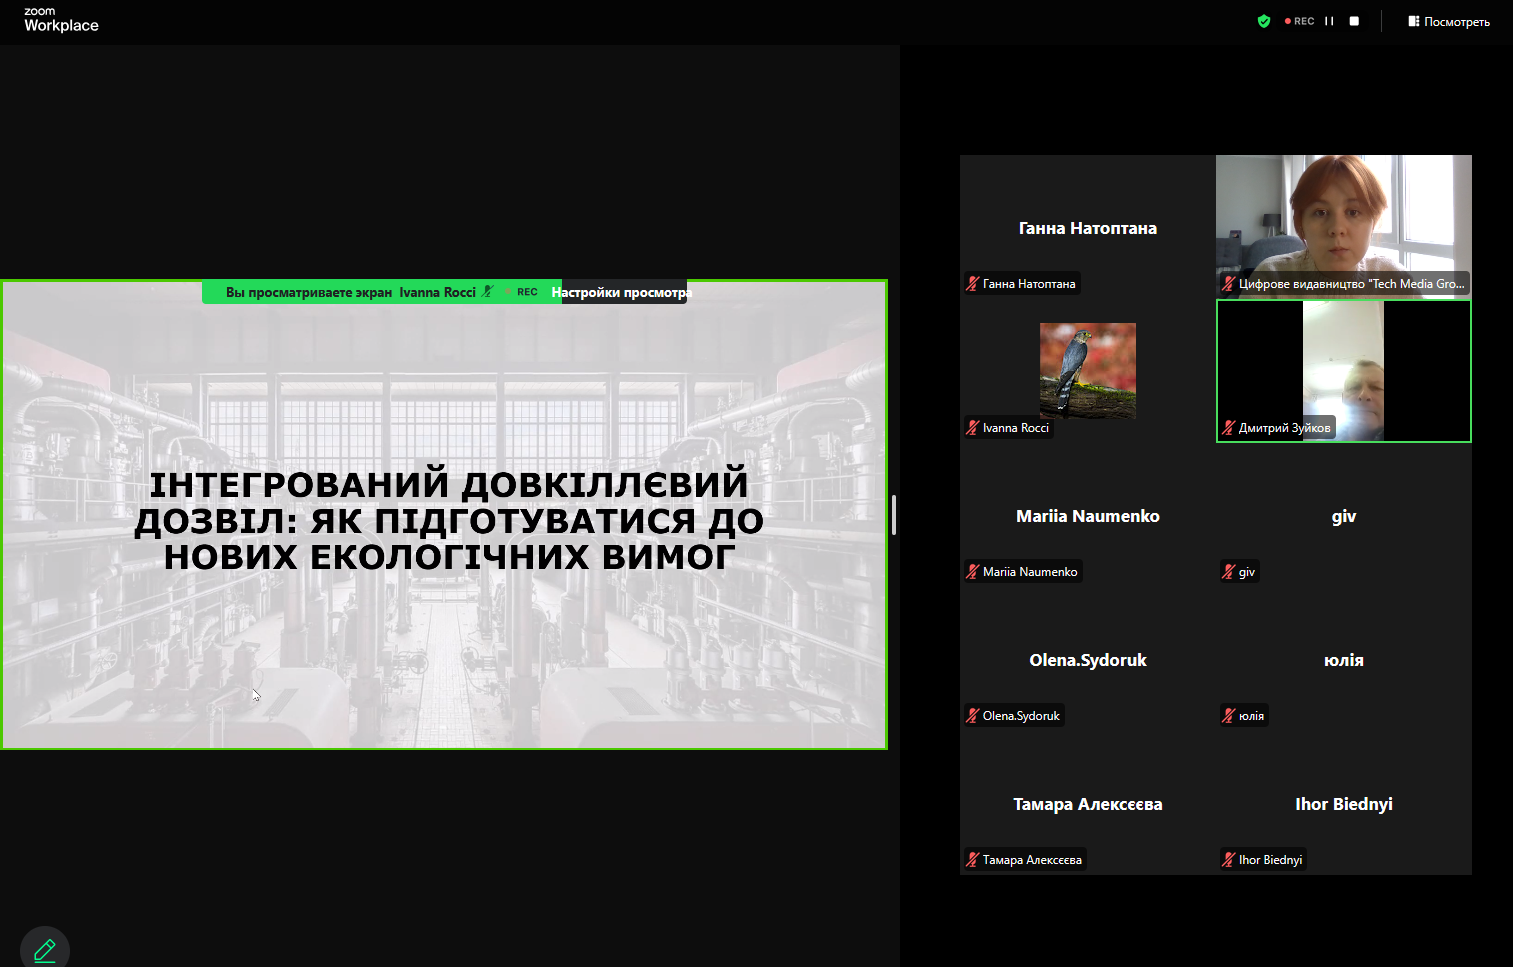Click muted mic icon beside Mariia Naumenko
Image resolution: width=1513 pixels, height=967 pixels.
coord(972,572)
